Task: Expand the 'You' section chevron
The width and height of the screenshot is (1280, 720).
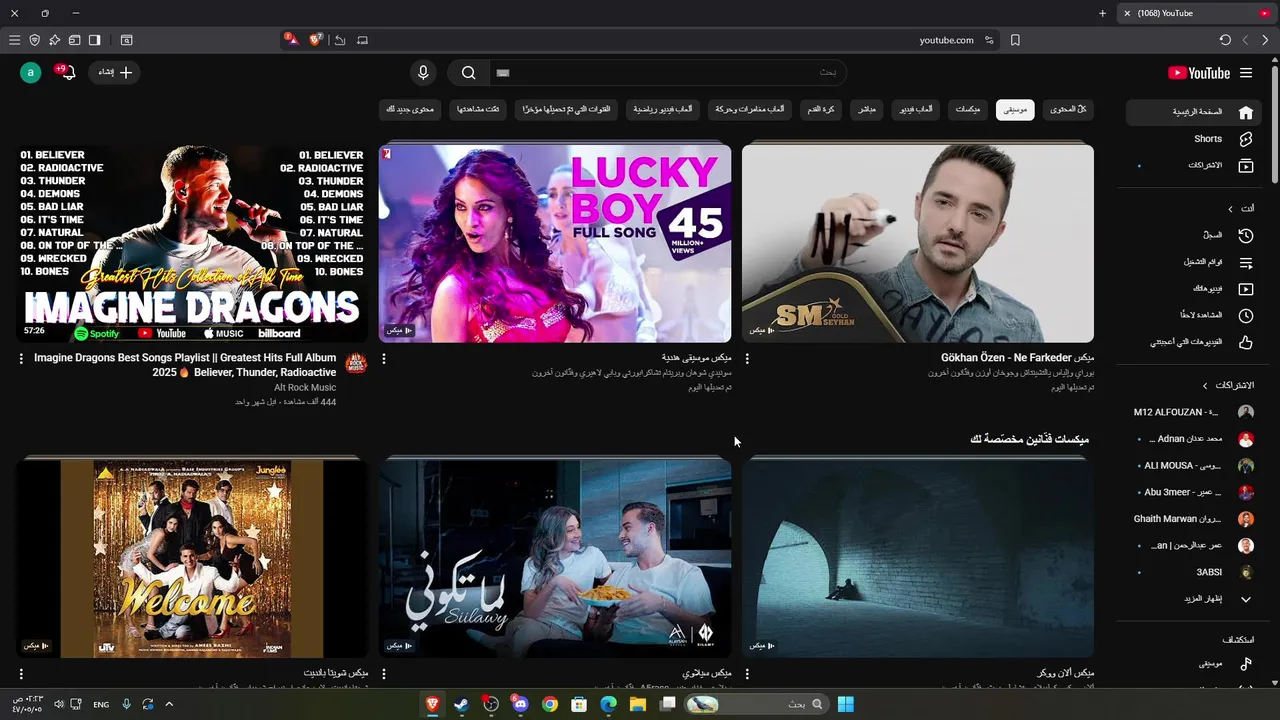Action: click(1231, 209)
